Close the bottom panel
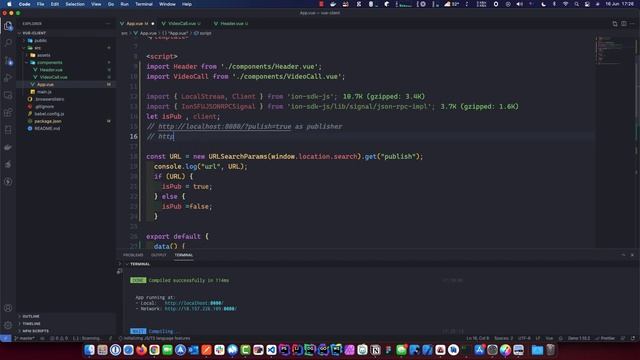 632,255
